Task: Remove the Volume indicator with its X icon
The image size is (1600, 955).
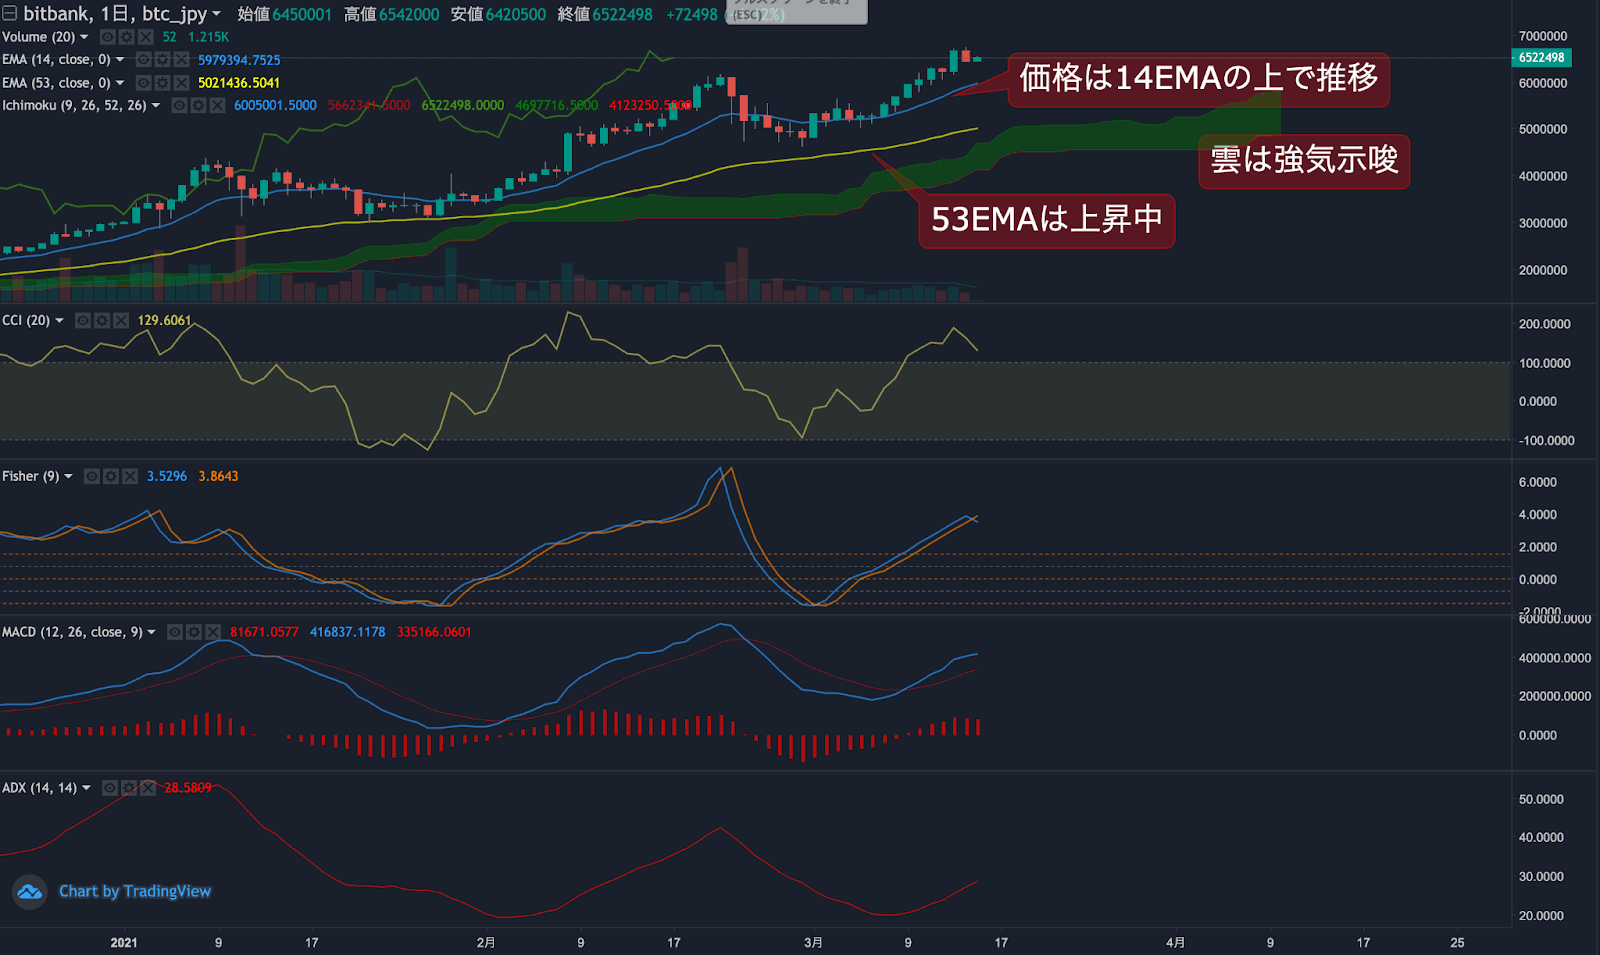Action: tap(144, 37)
